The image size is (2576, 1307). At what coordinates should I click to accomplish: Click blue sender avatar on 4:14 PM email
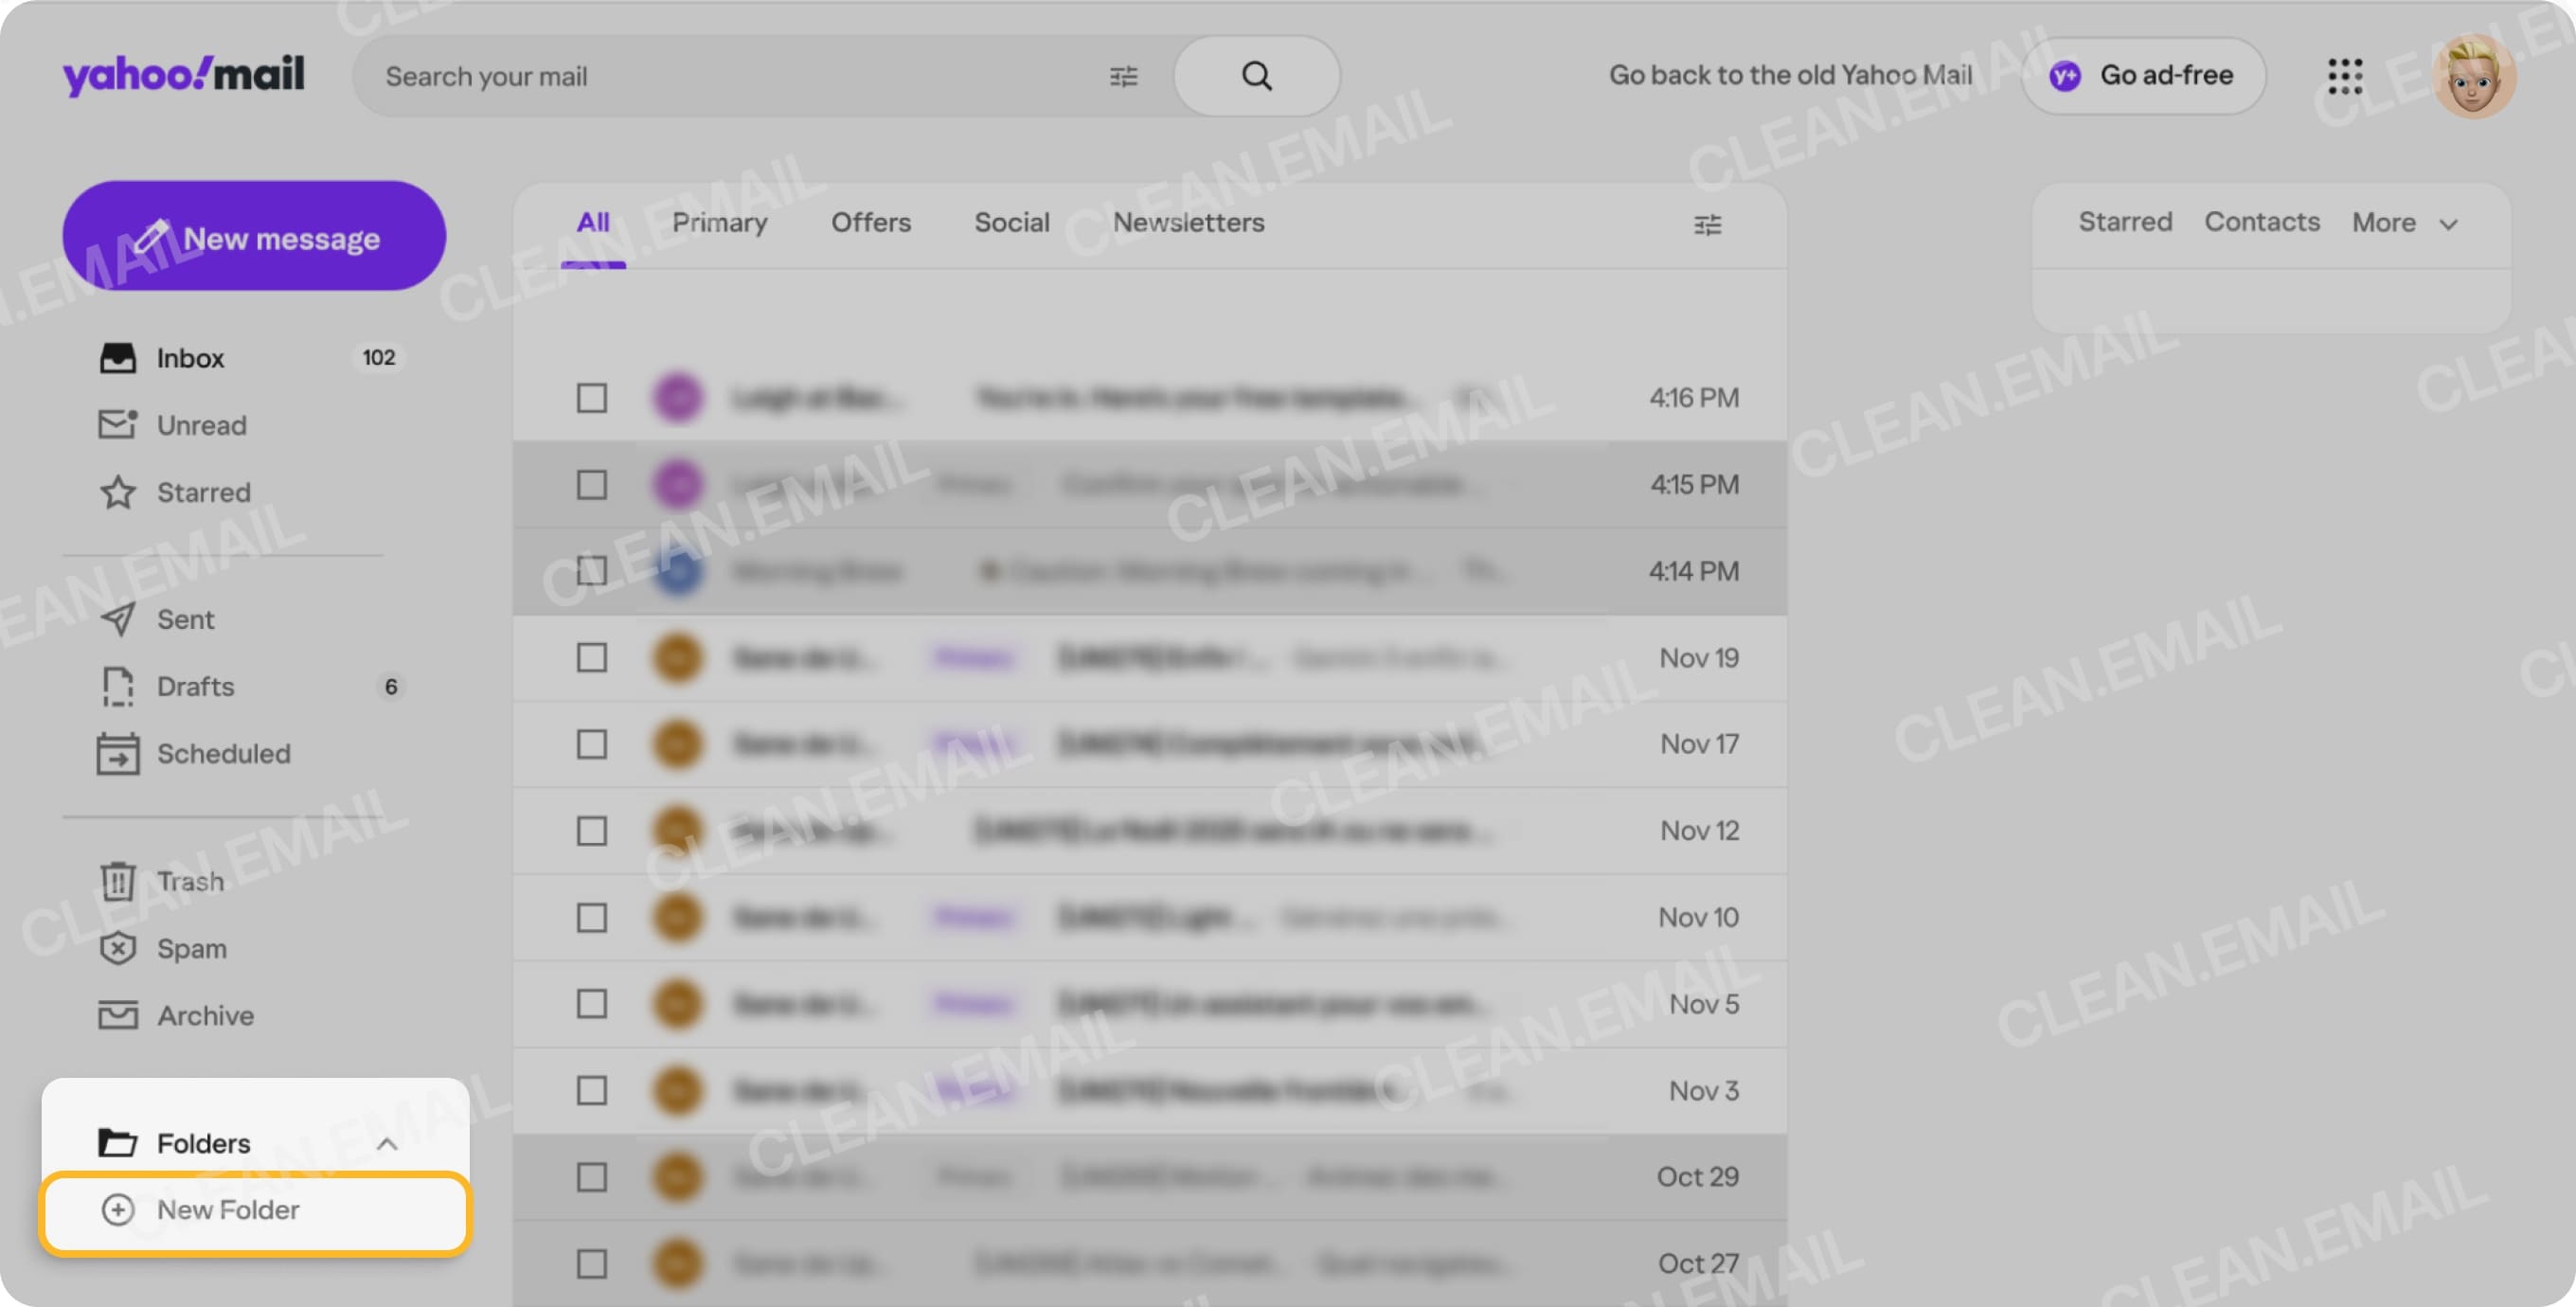click(x=678, y=571)
